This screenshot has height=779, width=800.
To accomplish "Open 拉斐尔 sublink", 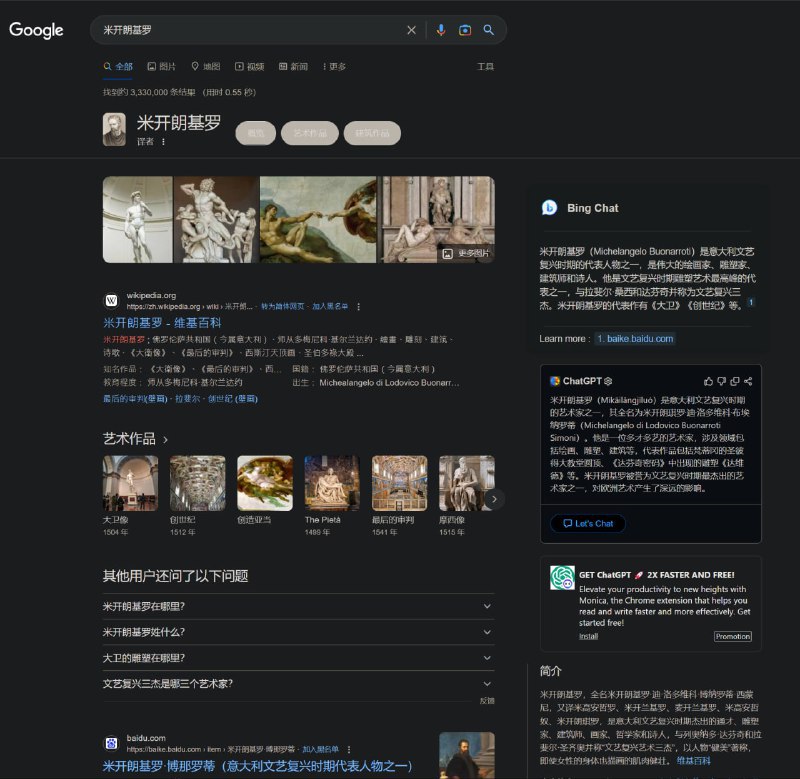I will point(187,399).
